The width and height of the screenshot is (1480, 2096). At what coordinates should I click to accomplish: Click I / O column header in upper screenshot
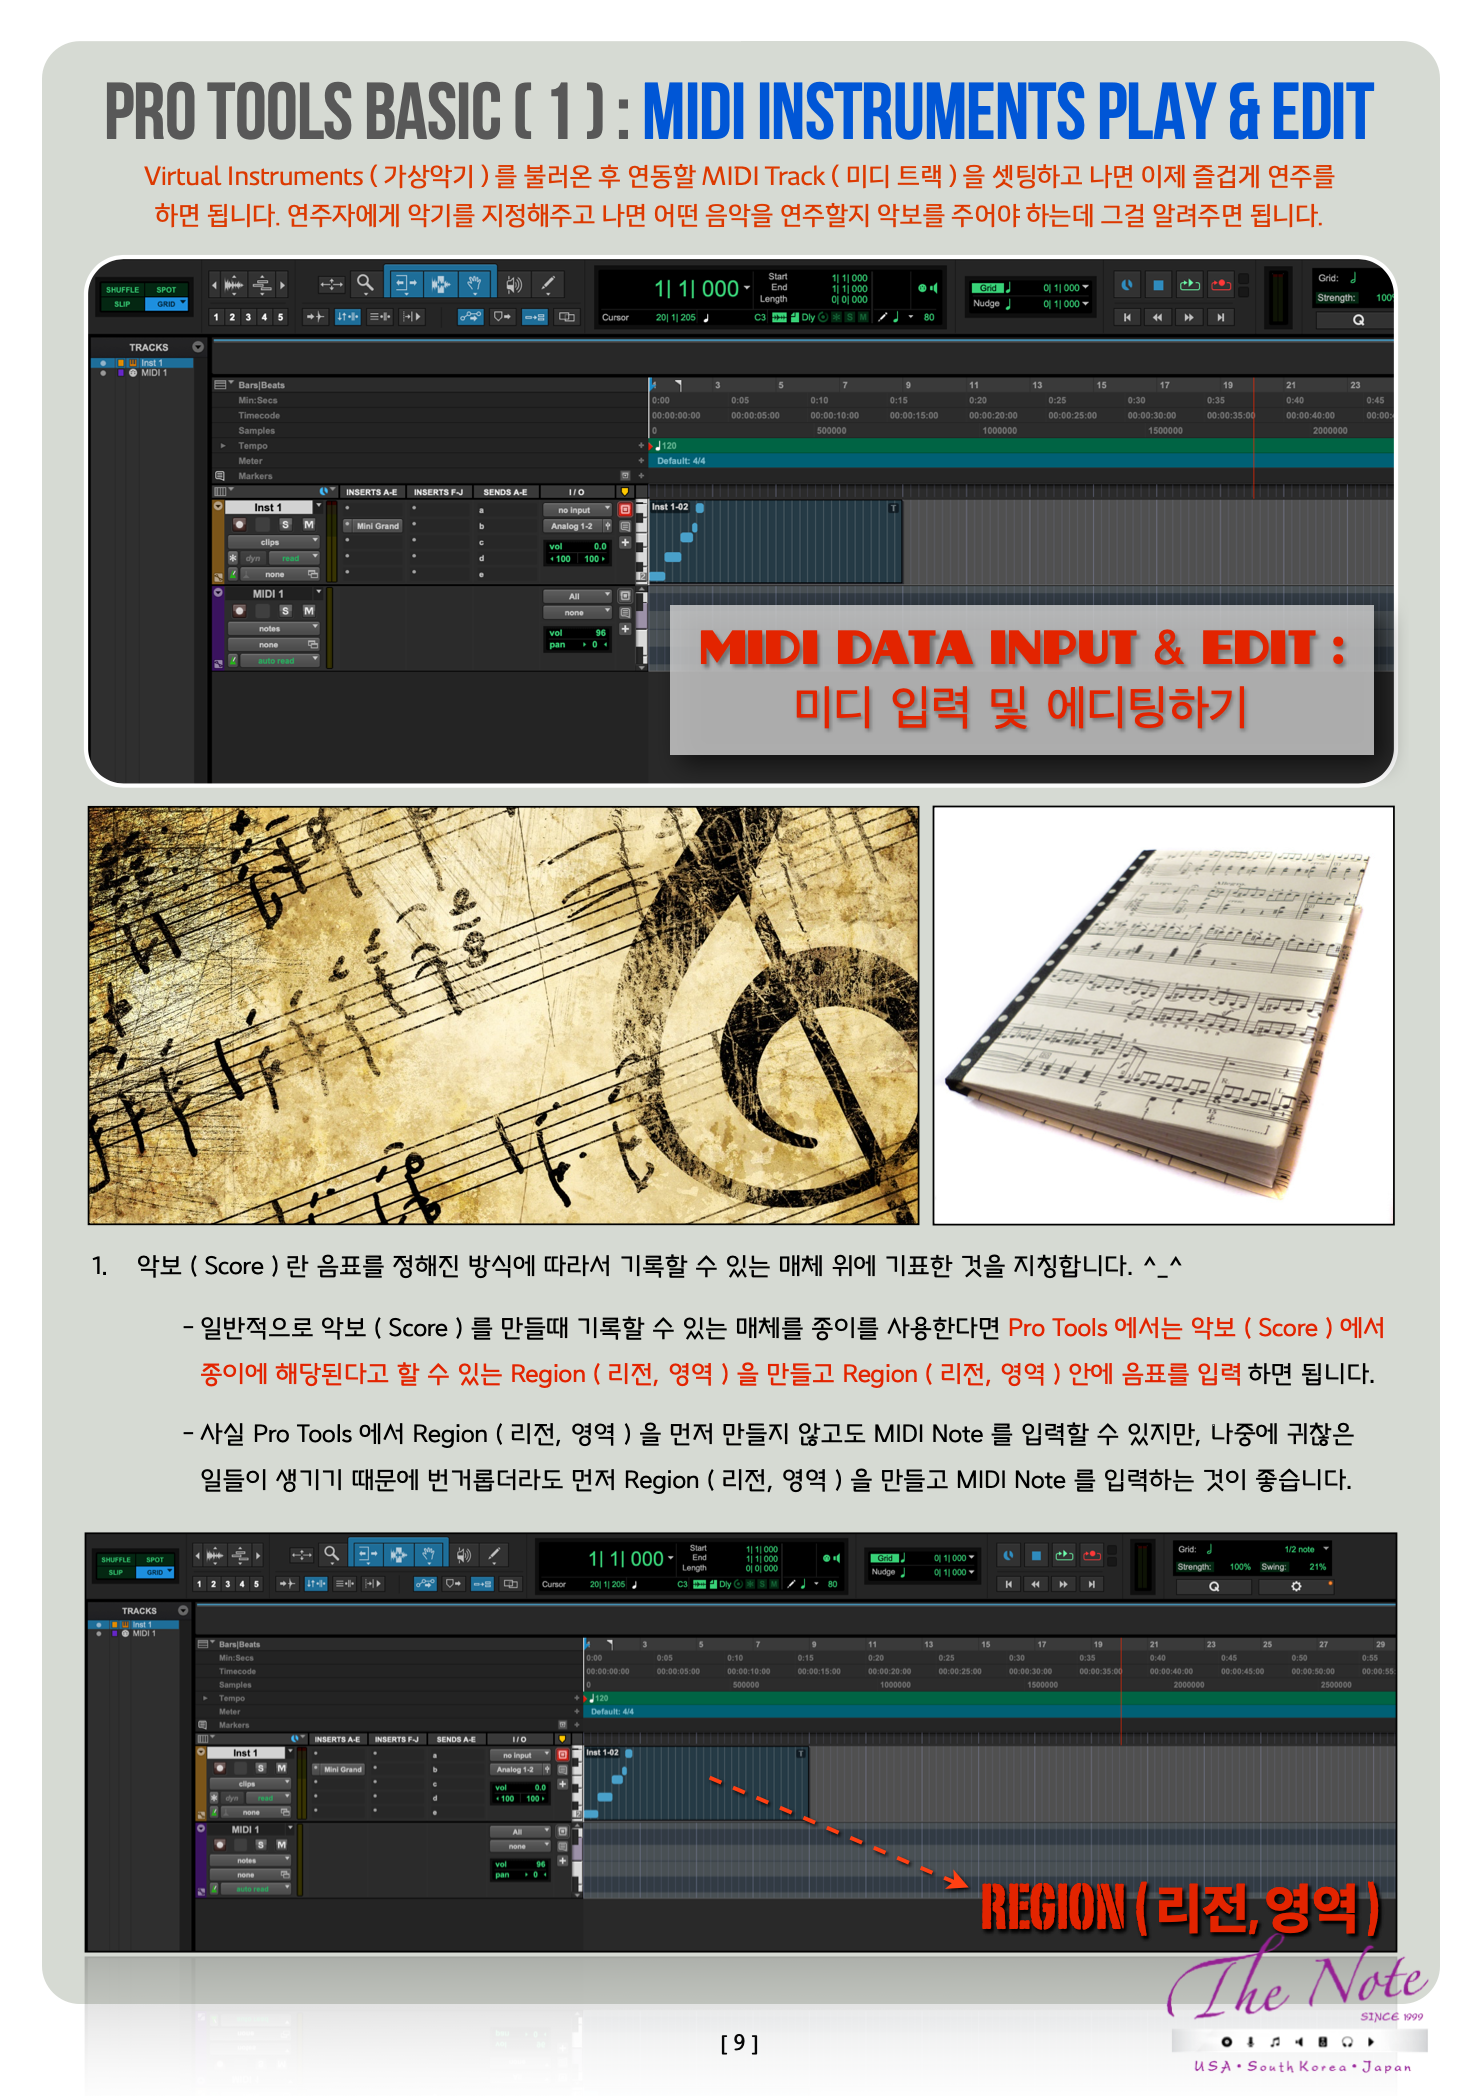pos(577,492)
